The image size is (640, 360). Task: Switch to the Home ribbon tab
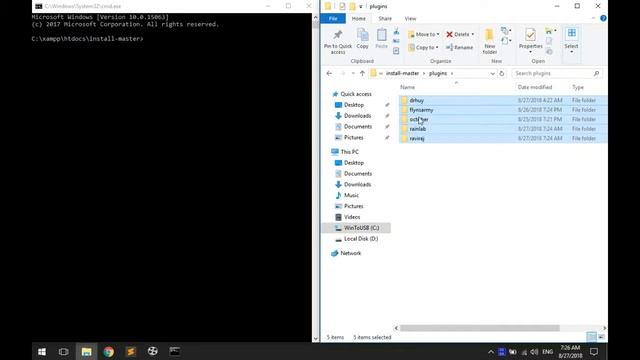click(358, 18)
